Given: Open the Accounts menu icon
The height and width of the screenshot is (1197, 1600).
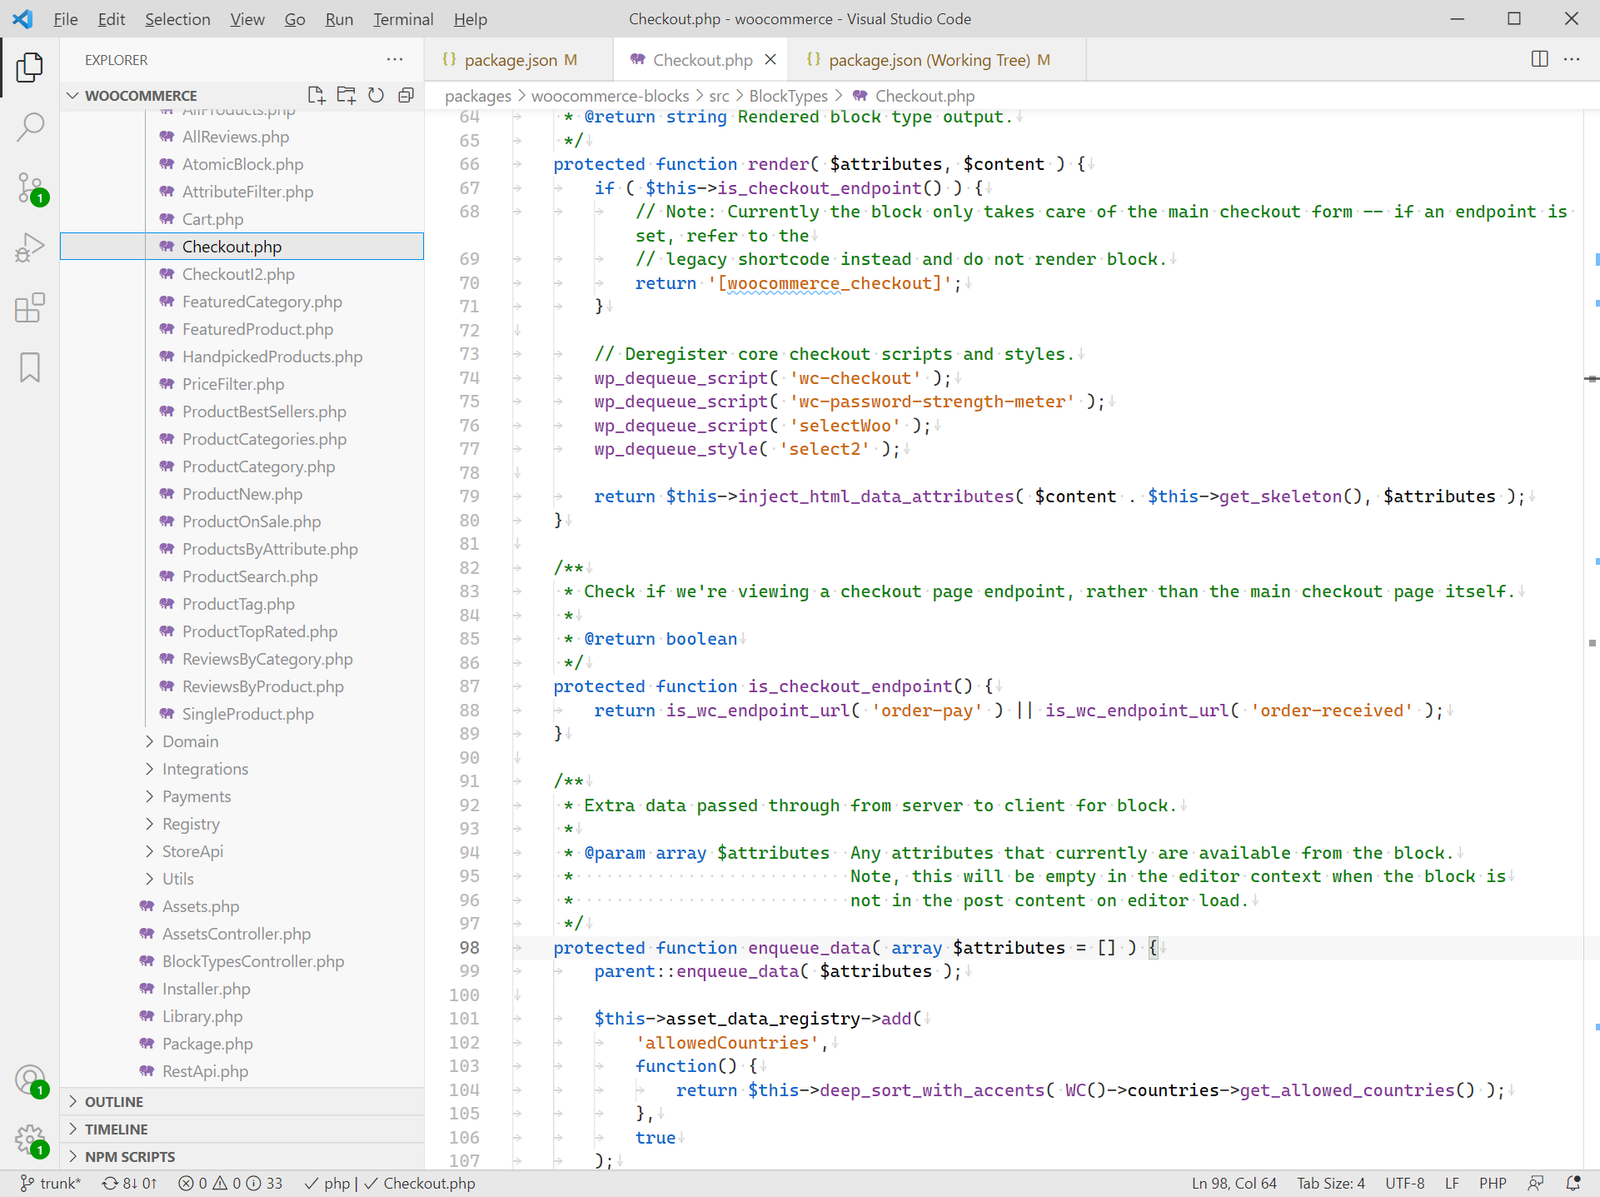Looking at the screenshot, I should (x=30, y=1081).
